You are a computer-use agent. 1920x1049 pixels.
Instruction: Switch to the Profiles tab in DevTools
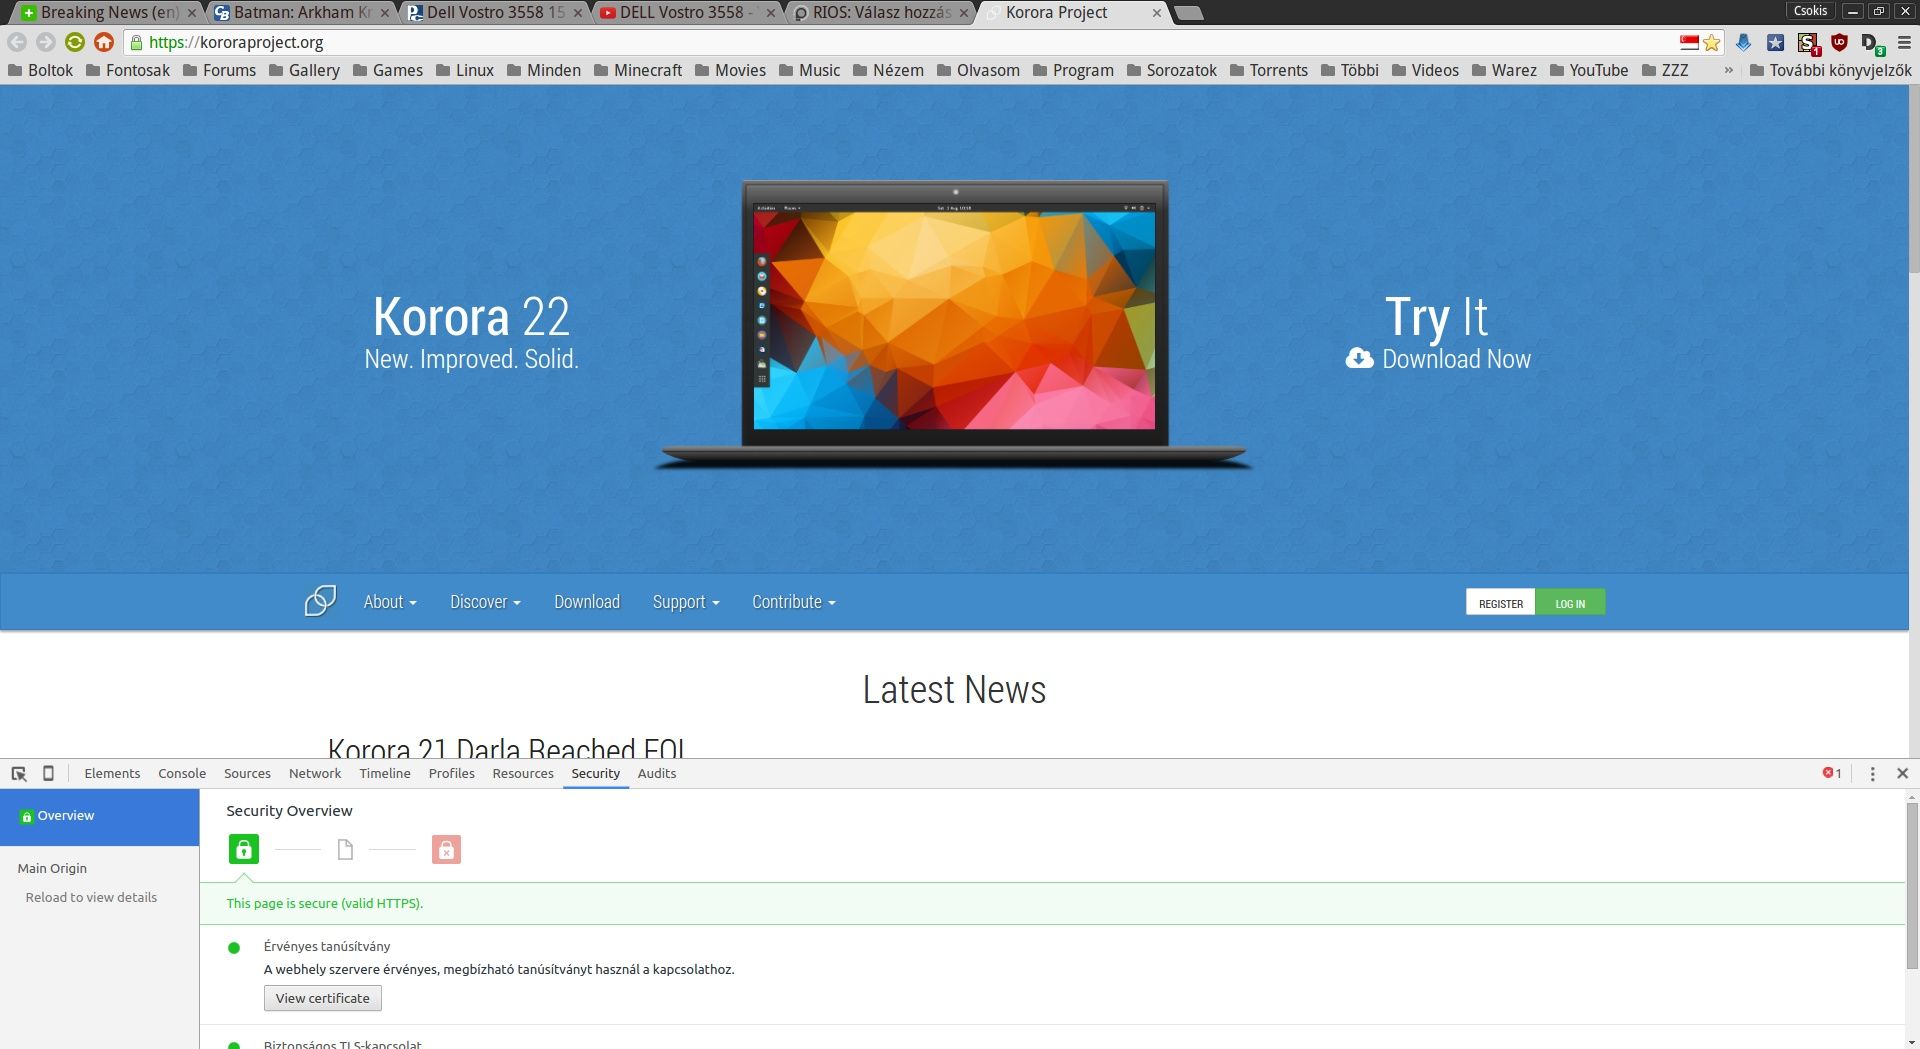(452, 773)
